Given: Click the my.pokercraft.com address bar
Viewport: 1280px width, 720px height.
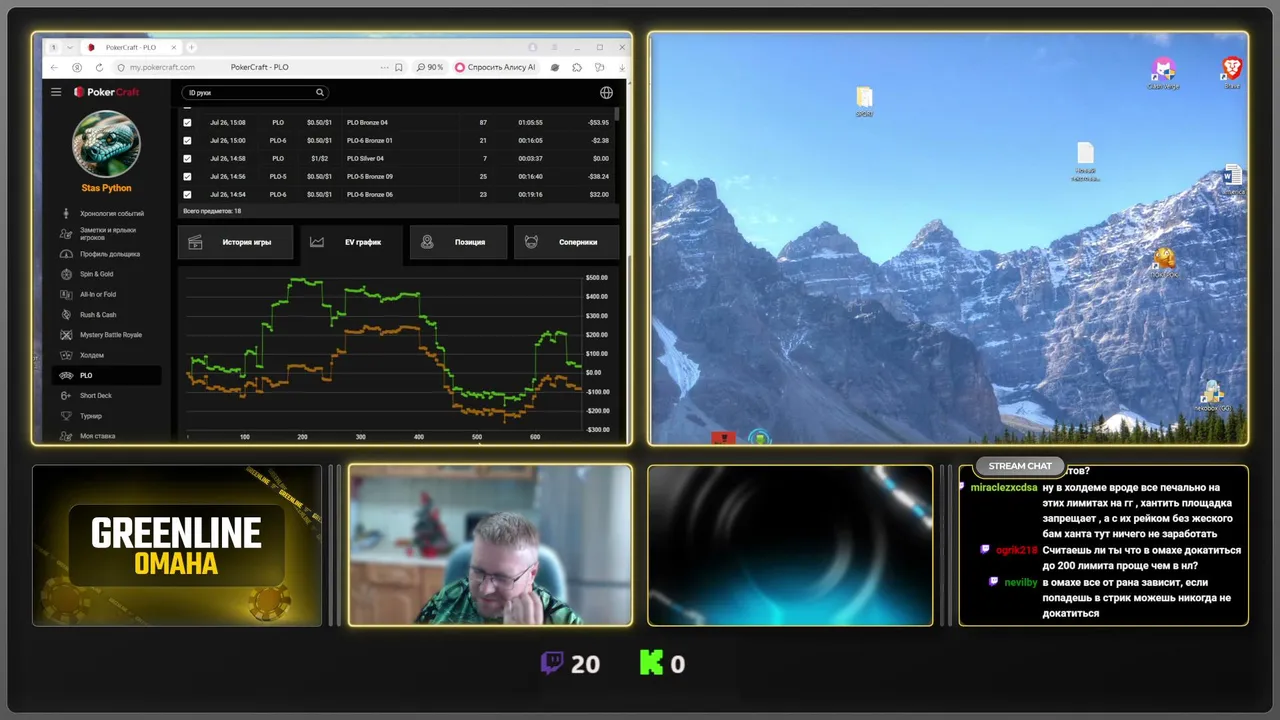Looking at the screenshot, I should pos(162,67).
